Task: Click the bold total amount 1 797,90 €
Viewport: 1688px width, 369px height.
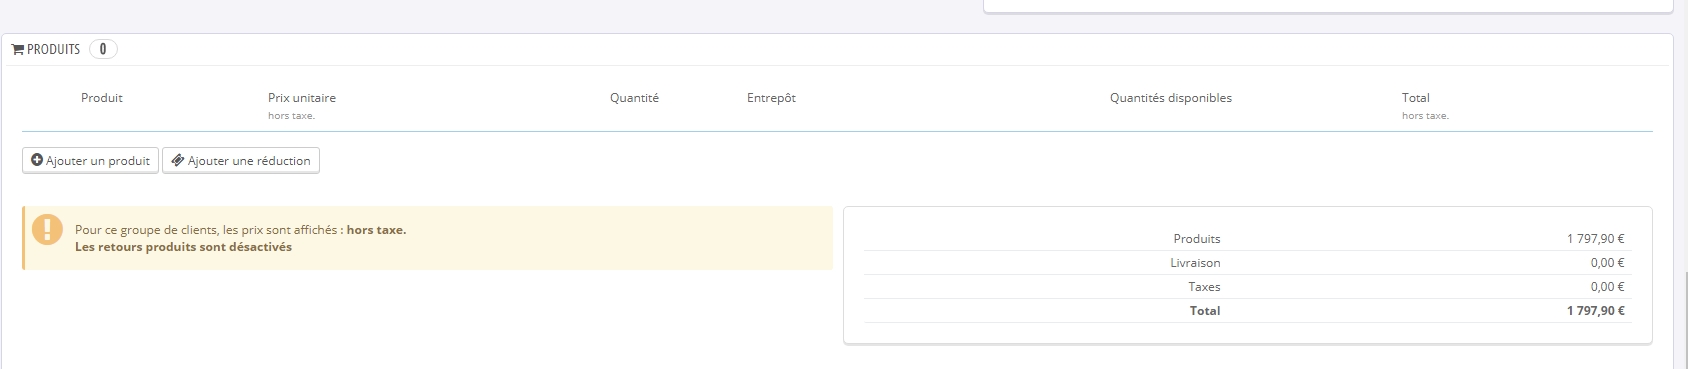Action: 1596,311
